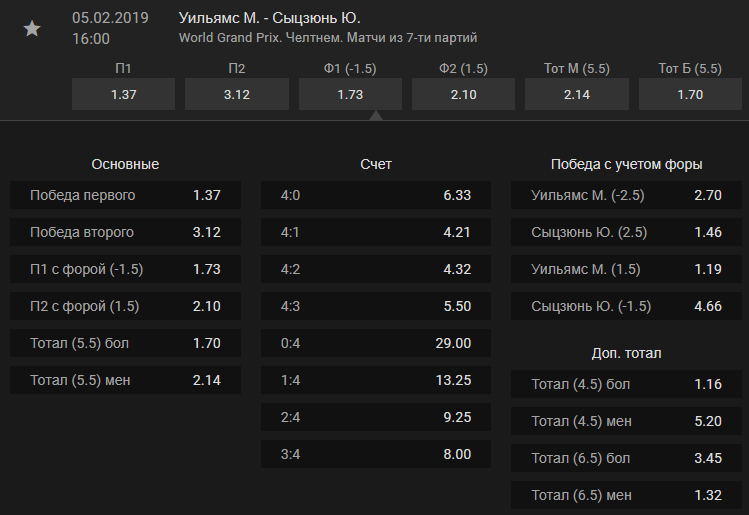Choose Тотал (6.5) мен at 1.32
The image size is (749, 515).
[626, 495]
